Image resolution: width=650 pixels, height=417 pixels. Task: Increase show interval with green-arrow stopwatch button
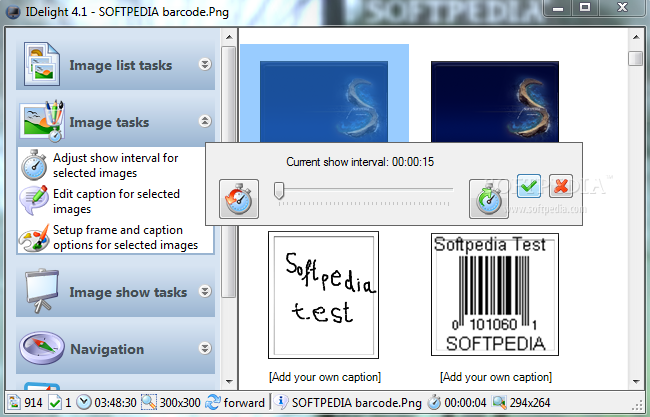pos(488,199)
